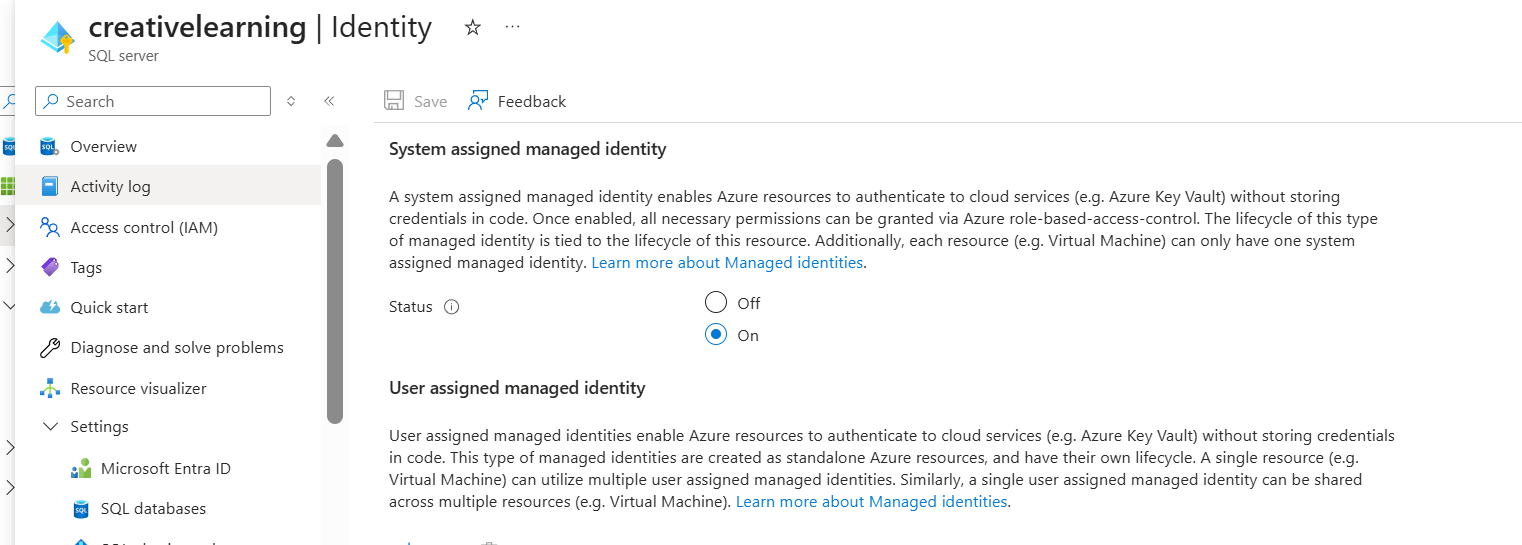Click the 'Status' label text
Image resolution: width=1522 pixels, height=545 pixels.
(x=411, y=307)
